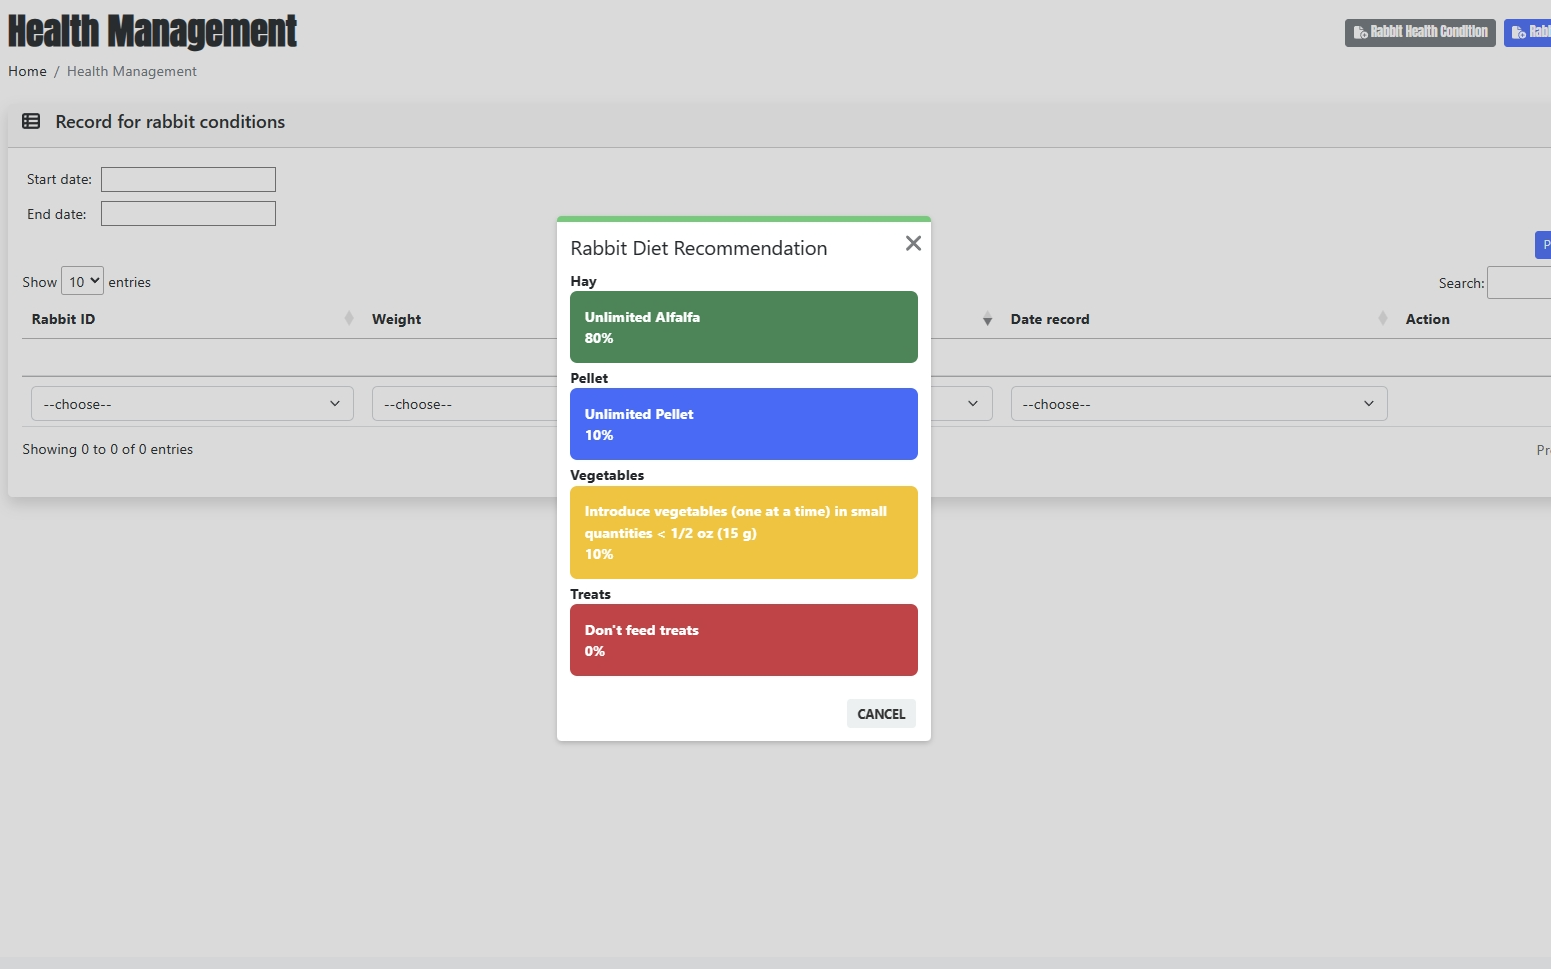Click the yellow vegetables recommendation card
Image resolution: width=1551 pixels, height=969 pixels.
coord(743,532)
